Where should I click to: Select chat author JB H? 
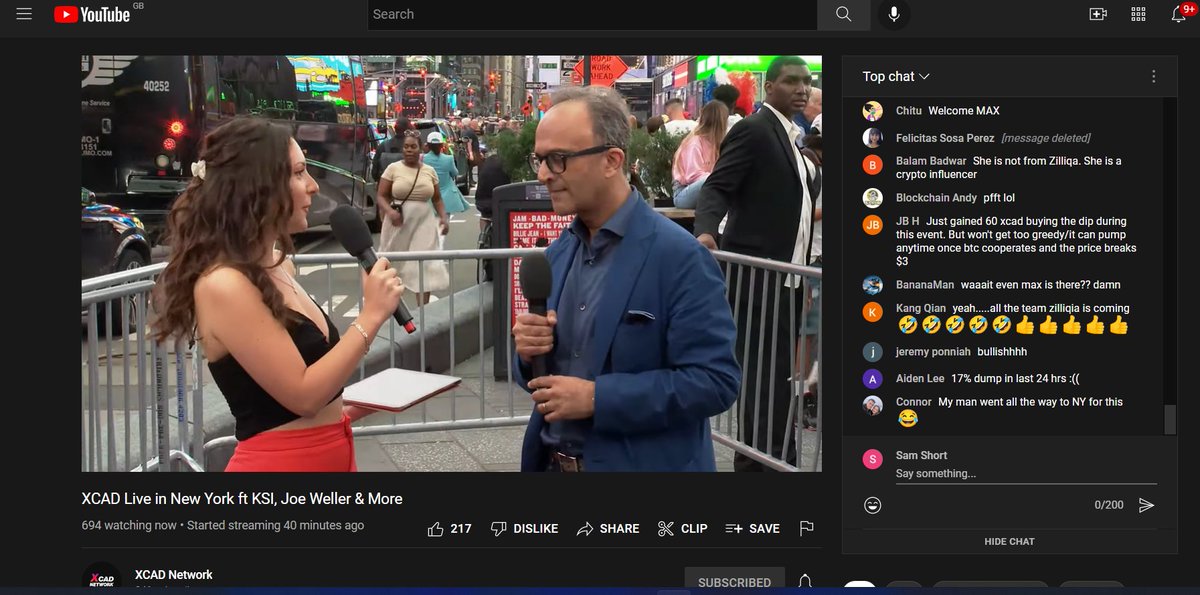coord(908,221)
